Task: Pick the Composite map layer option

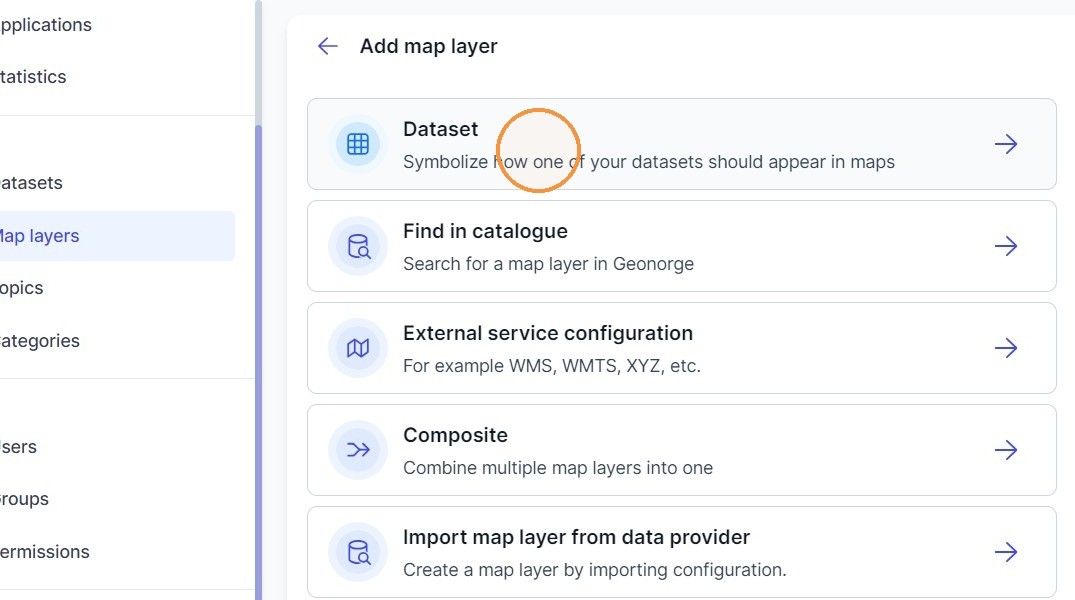Action: pos(681,450)
